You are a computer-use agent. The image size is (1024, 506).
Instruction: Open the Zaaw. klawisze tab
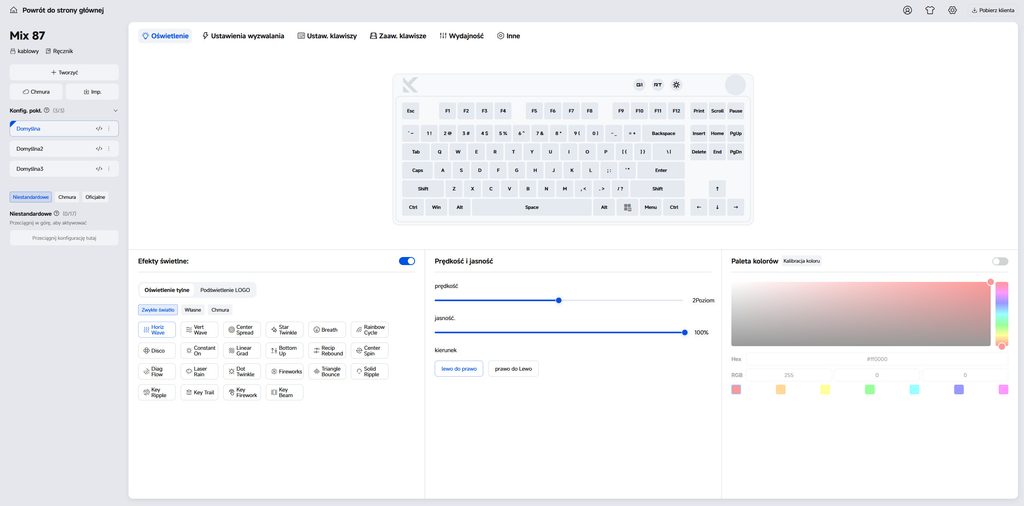(x=398, y=36)
